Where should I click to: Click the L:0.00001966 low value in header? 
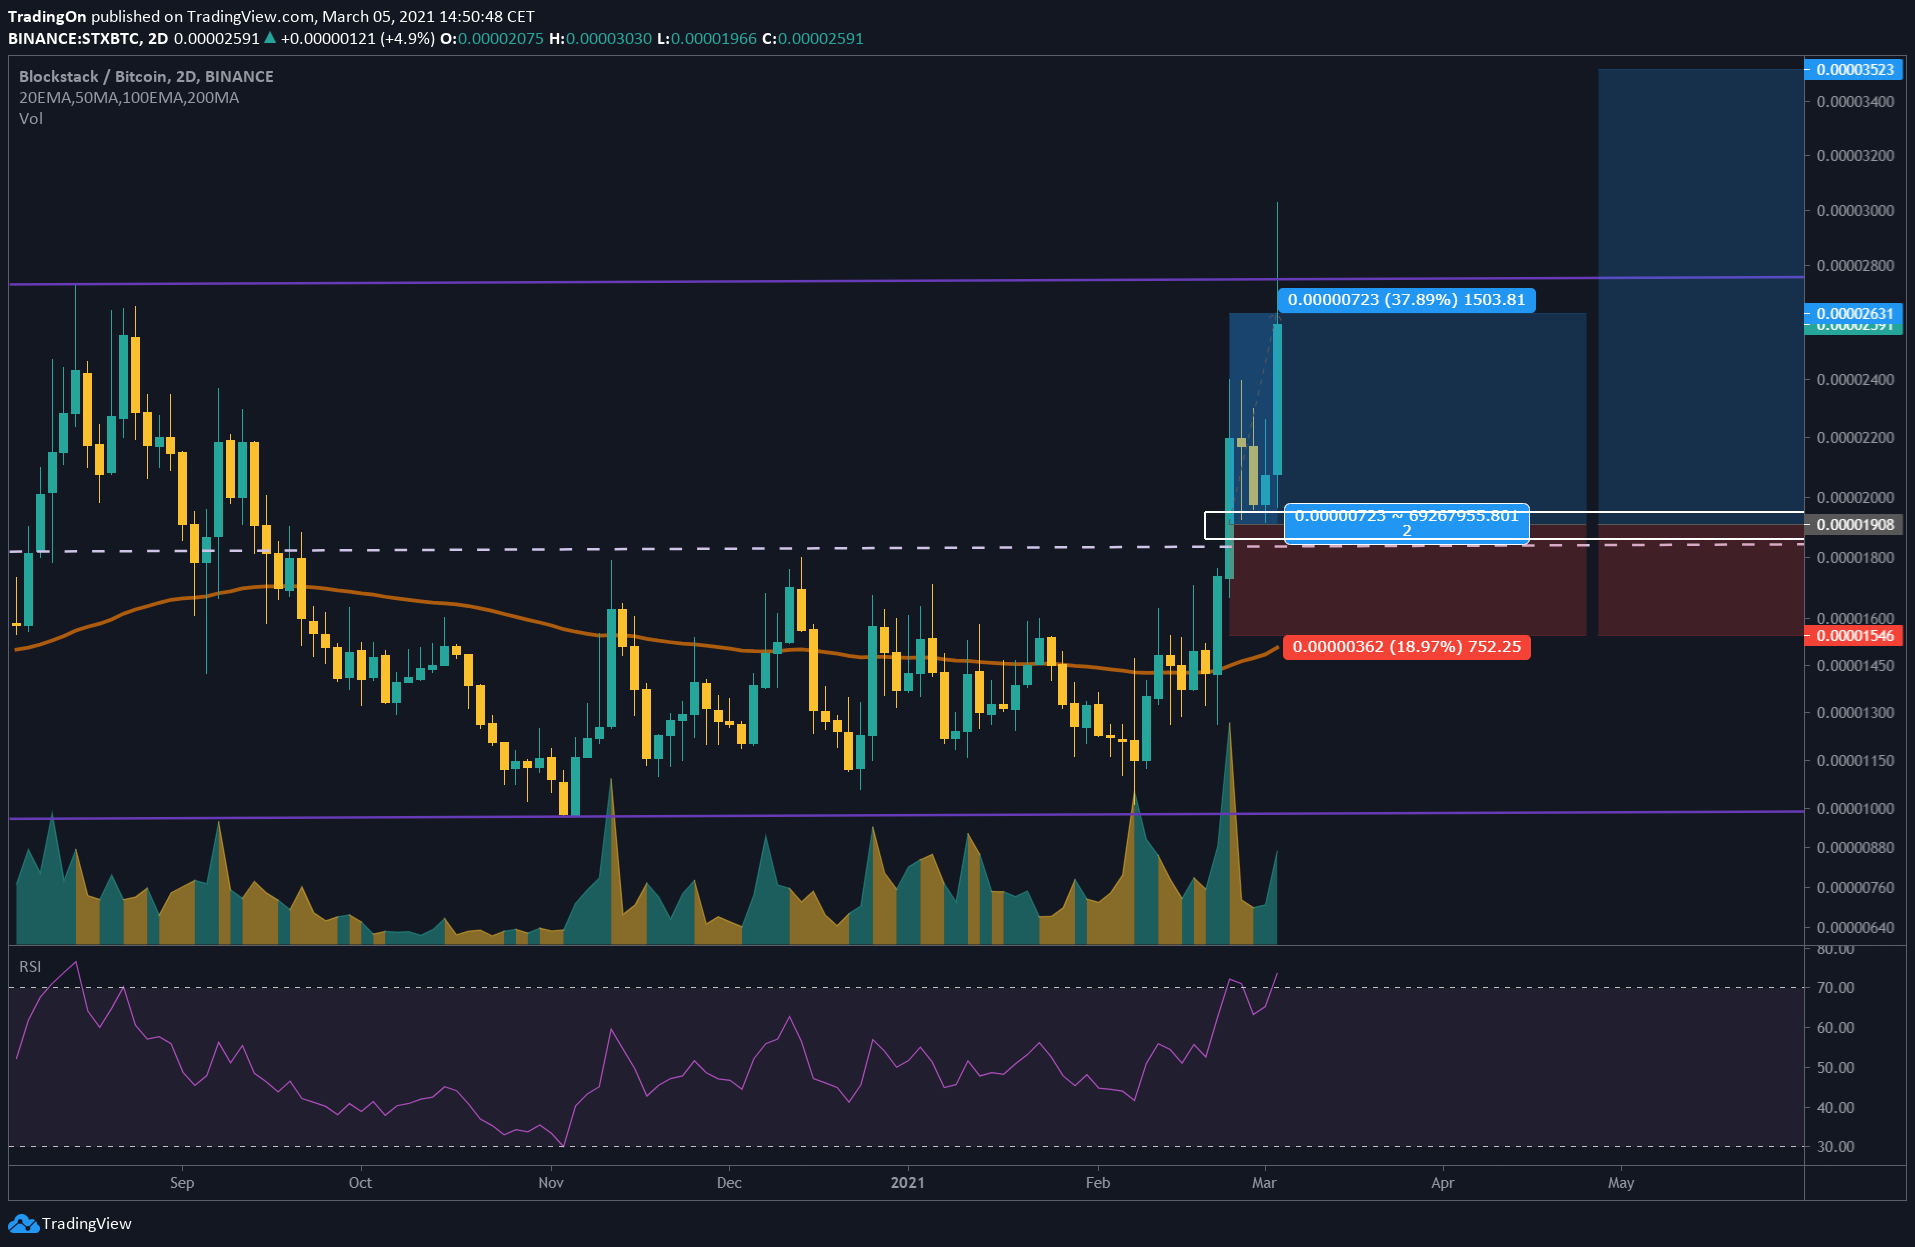pyautogui.click(x=707, y=38)
